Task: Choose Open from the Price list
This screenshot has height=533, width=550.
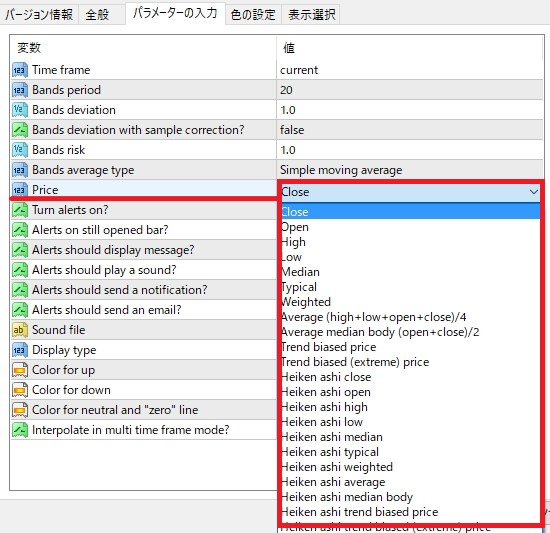Action: [x=410, y=227]
